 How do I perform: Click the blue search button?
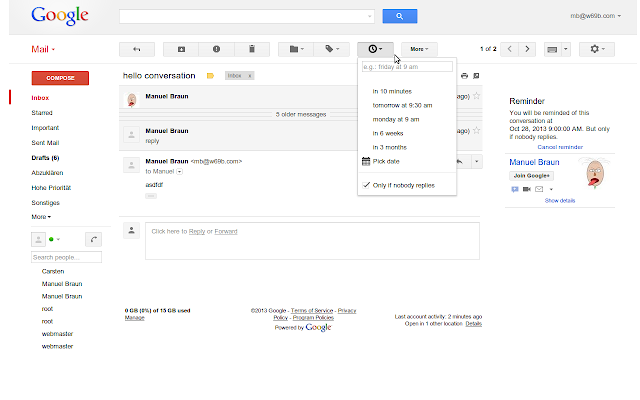pyautogui.click(x=400, y=16)
